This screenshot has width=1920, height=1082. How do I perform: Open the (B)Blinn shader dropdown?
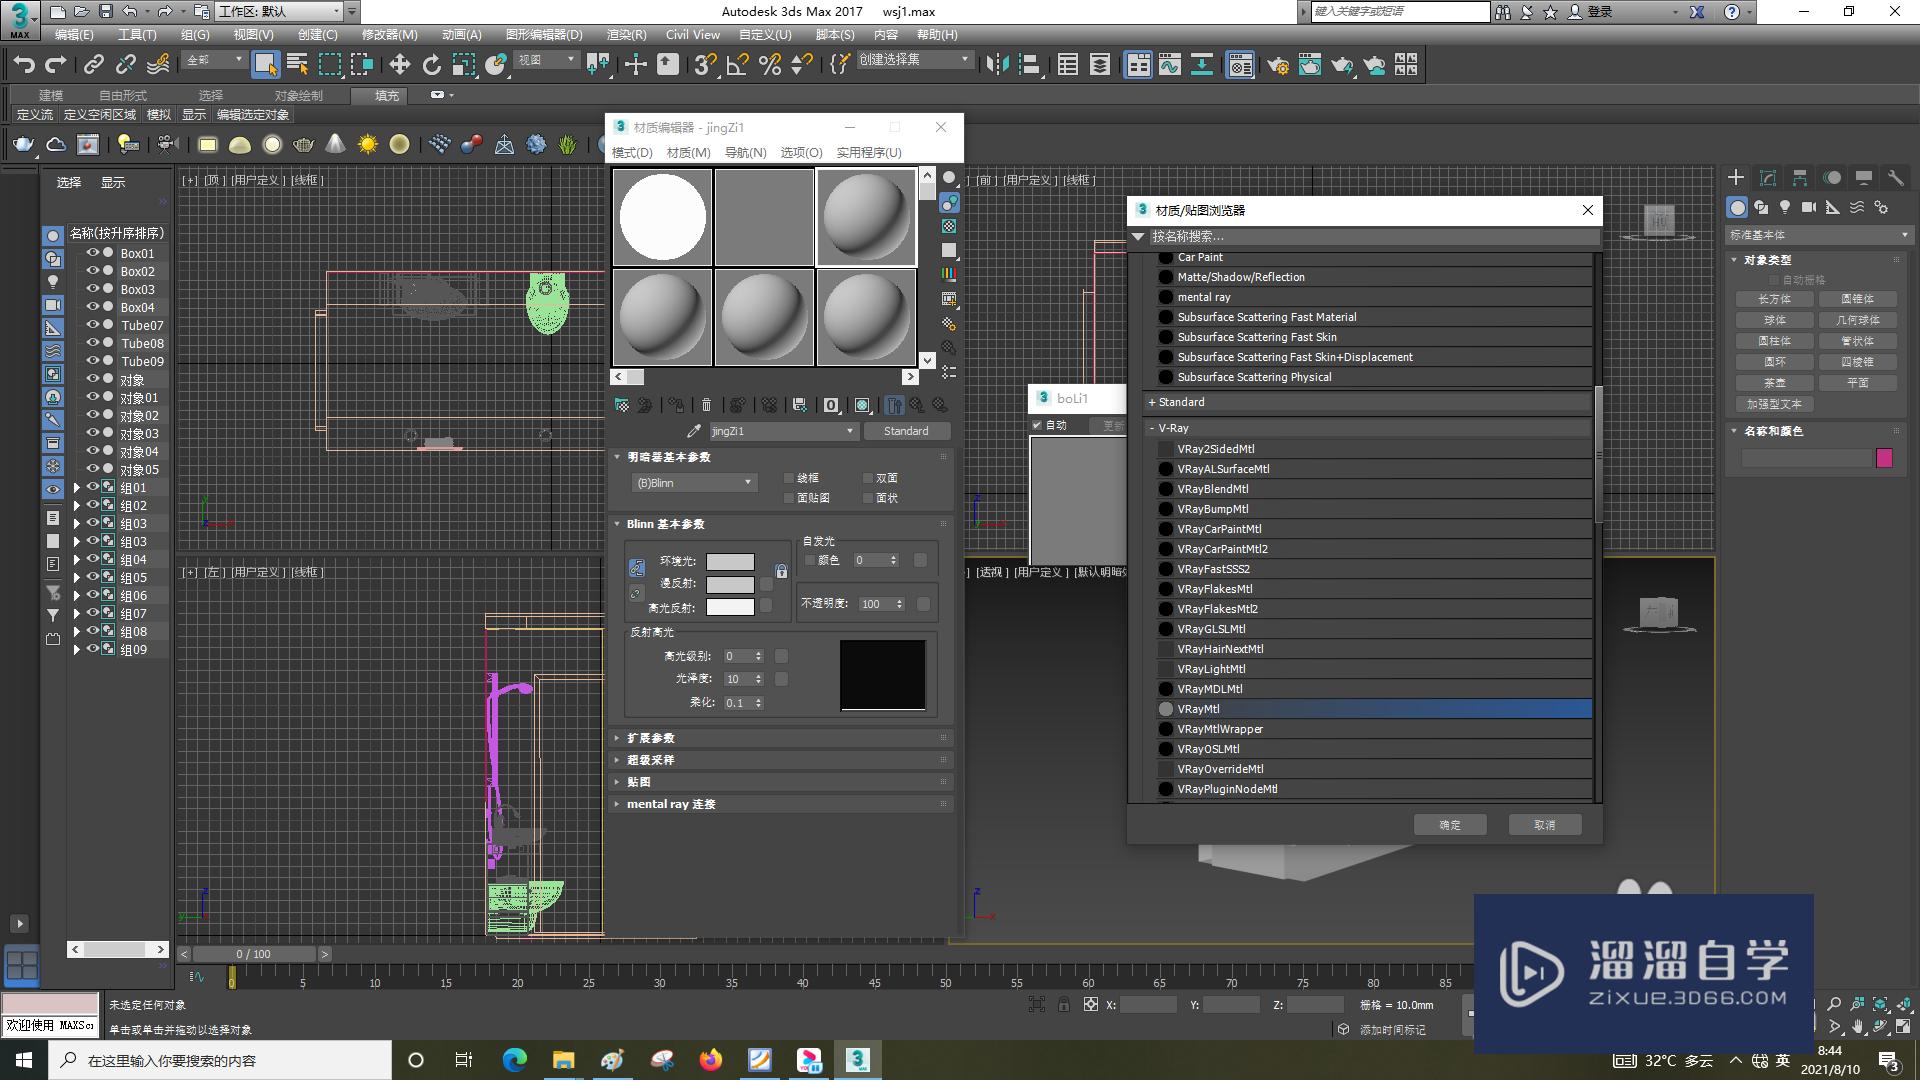tap(693, 483)
